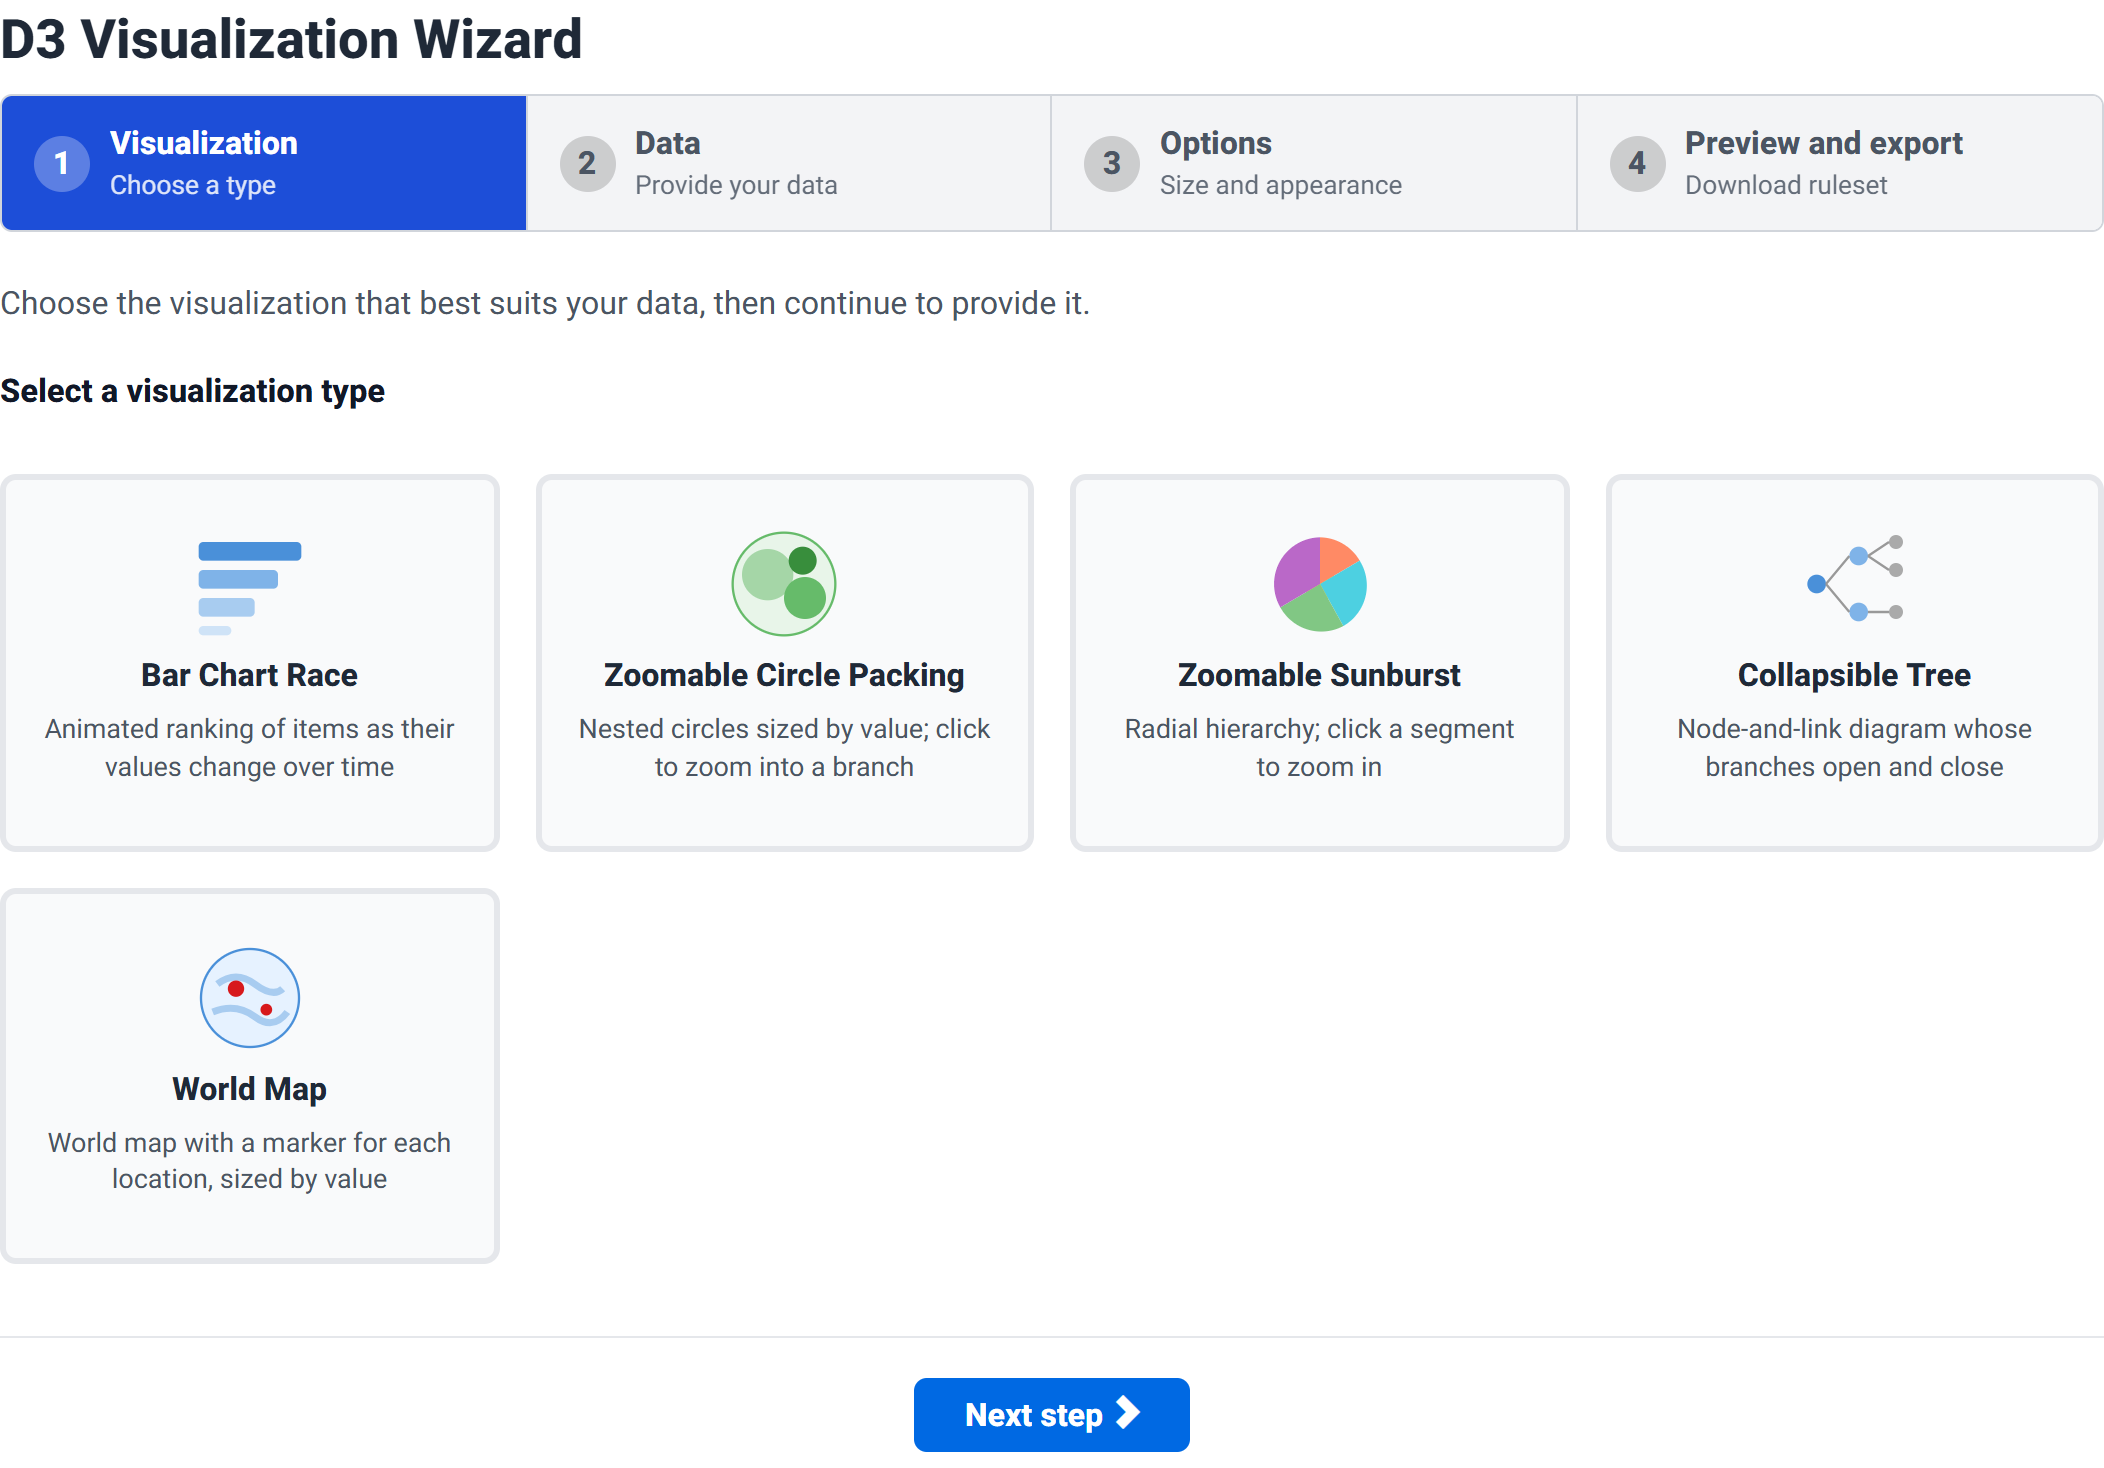Click the 'Provide your data' subtitle
This screenshot has width=2104, height=1468.
736,185
